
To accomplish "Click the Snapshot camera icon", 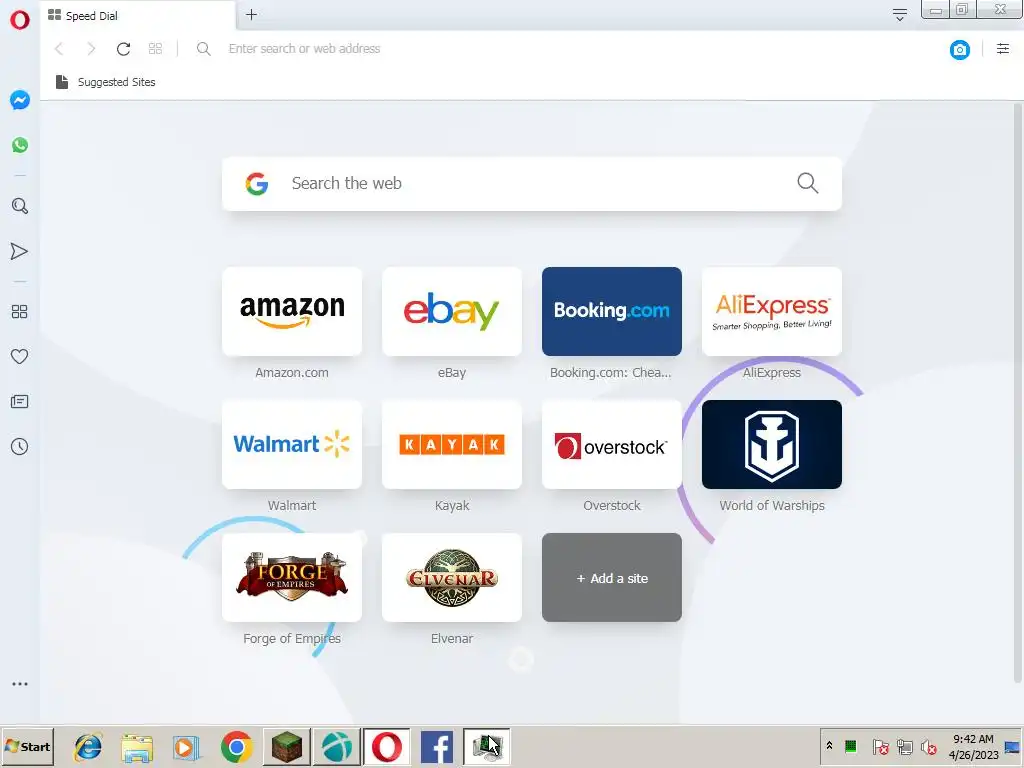I will pyautogui.click(x=959, y=50).
